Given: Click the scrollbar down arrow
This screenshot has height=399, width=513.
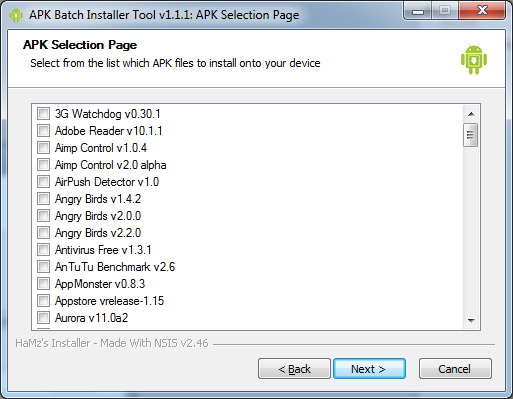Looking at the screenshot, I should [x=471, y=321].
